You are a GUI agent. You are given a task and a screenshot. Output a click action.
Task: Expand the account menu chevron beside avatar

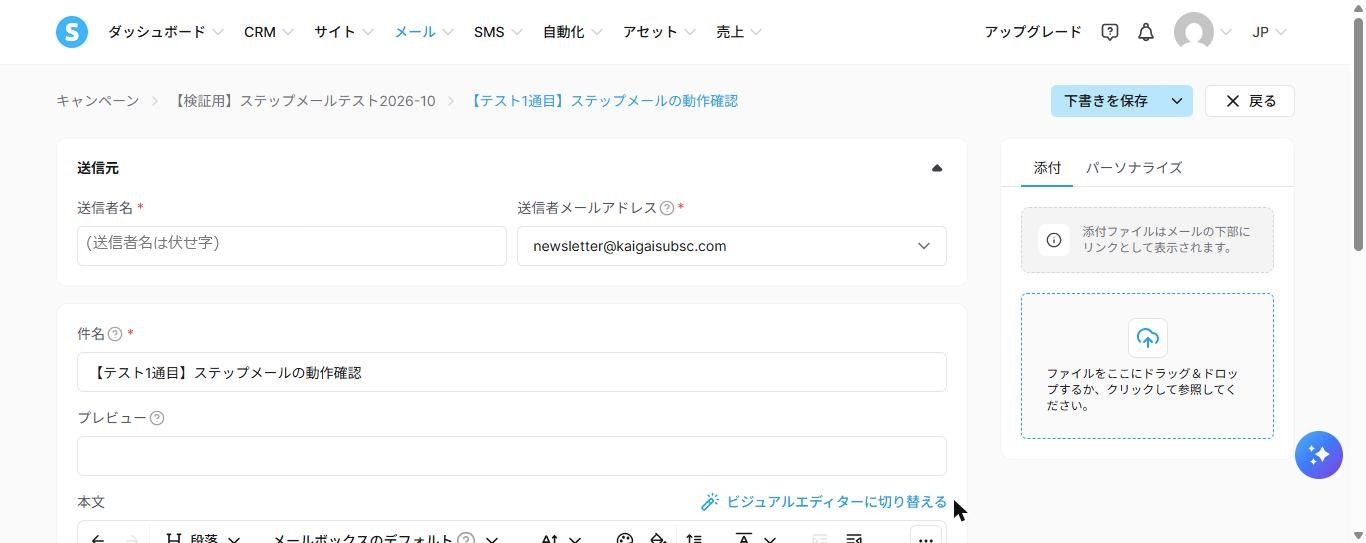pyautogui.click(x=1226, y=32)
